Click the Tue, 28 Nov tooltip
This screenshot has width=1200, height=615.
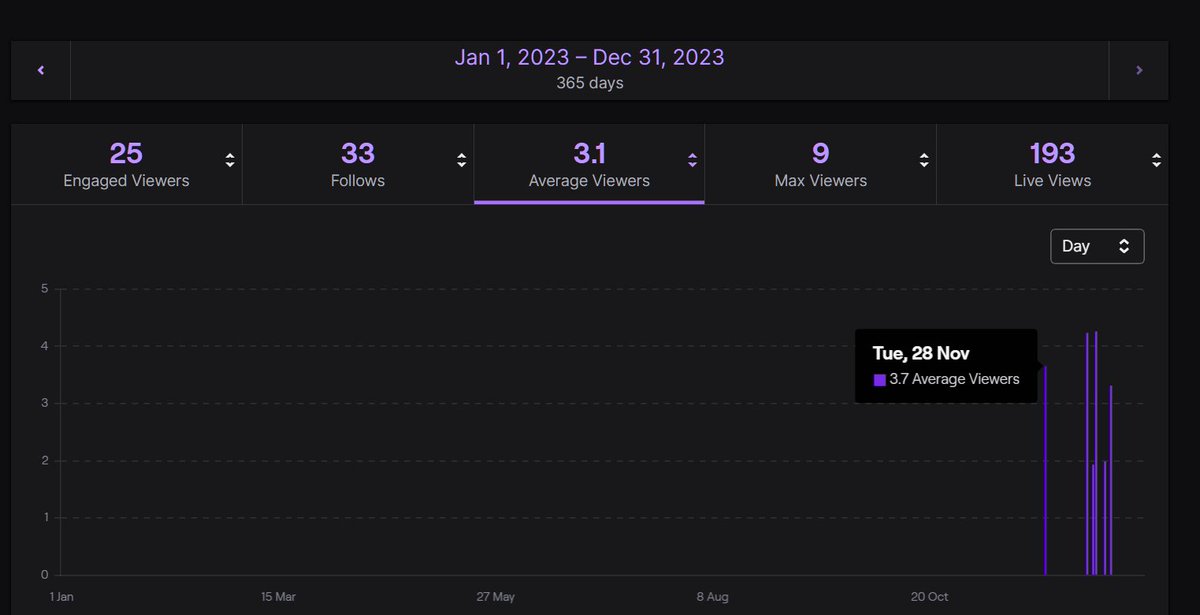[946, 365]
